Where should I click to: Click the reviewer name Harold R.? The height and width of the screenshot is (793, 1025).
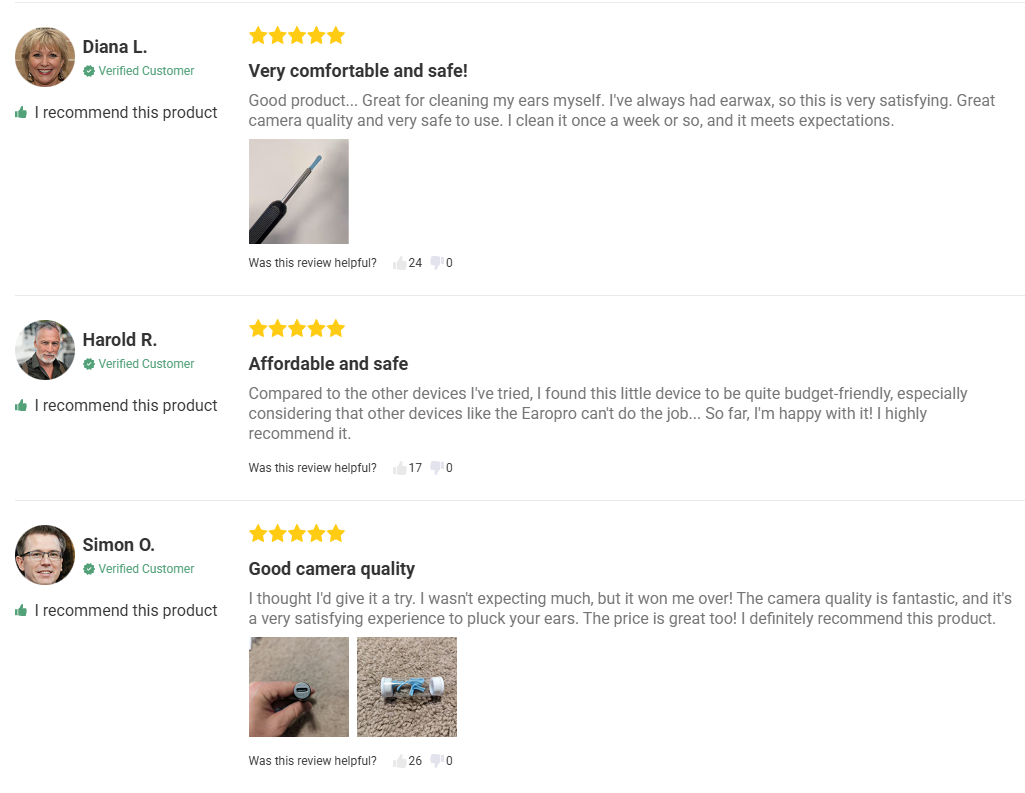pos(120,340)
